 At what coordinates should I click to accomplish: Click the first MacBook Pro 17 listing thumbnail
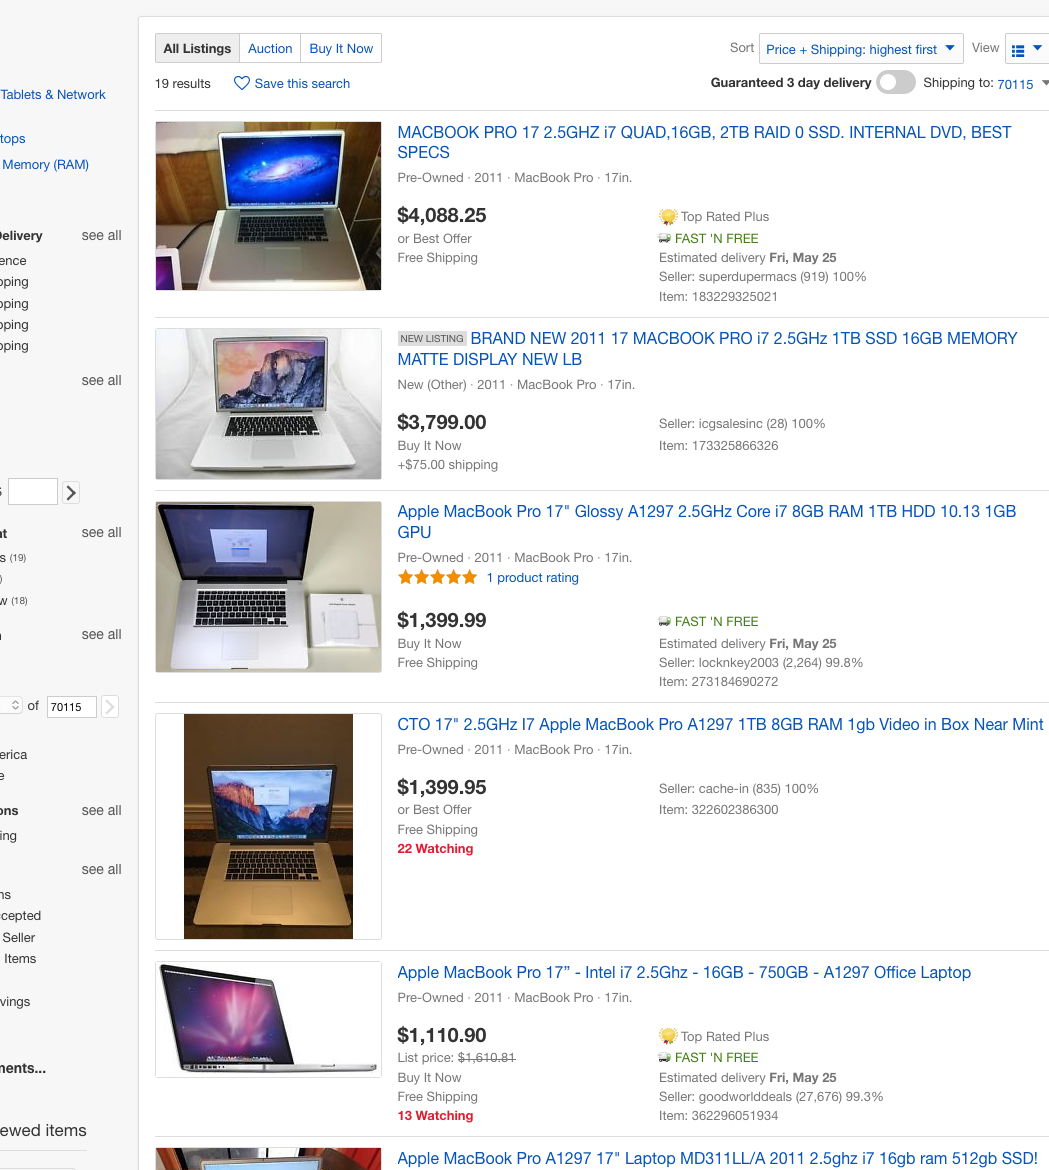269,206
